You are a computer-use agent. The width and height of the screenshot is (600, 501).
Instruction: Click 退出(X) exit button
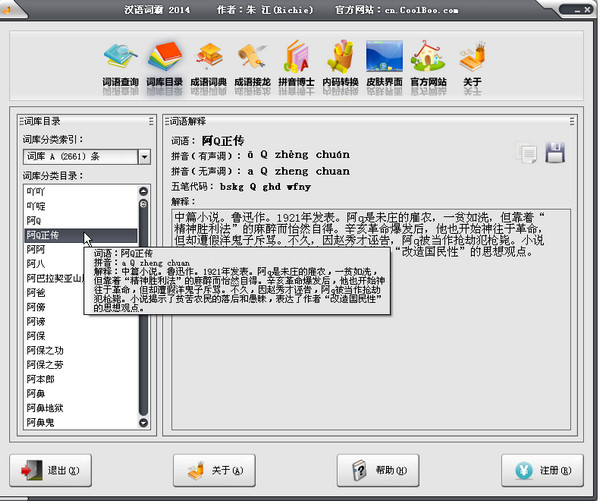pyautogui.click(x=51, y=470)
